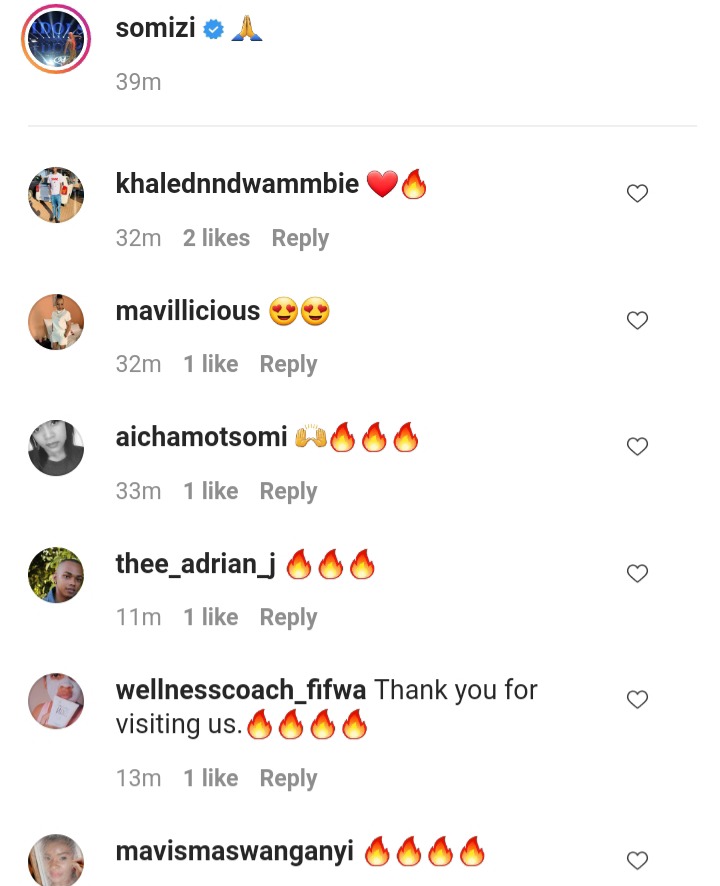
Task: Open the somizi username link
Action: tap(155, 28)
